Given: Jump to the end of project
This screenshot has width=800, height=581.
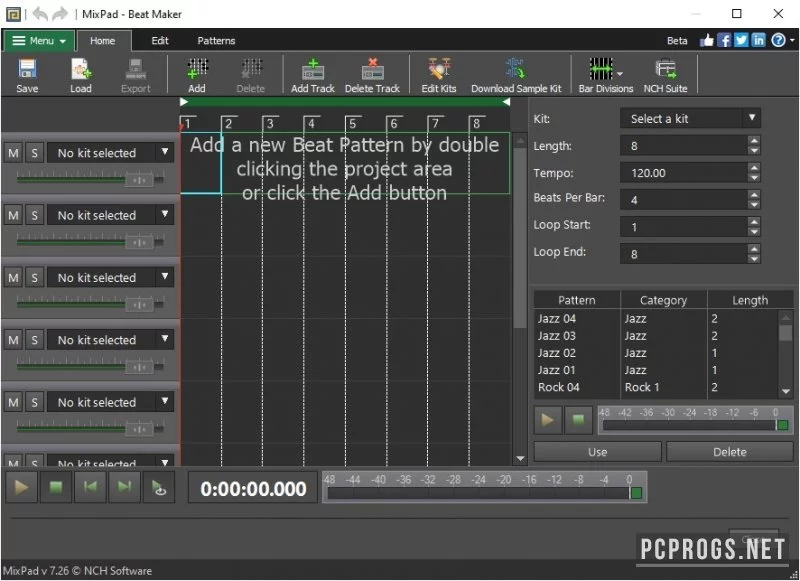Looking at the screenshot, I should point(124,488).
